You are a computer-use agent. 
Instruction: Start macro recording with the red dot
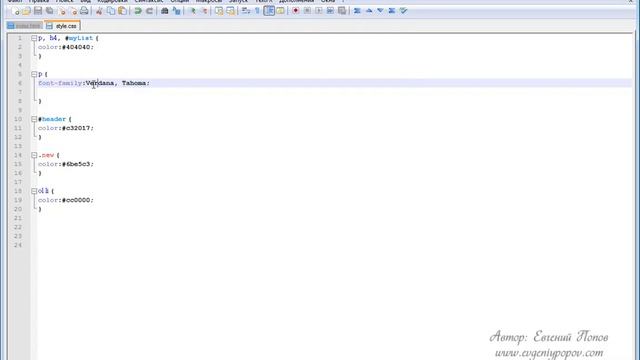(x=296, y=11)
